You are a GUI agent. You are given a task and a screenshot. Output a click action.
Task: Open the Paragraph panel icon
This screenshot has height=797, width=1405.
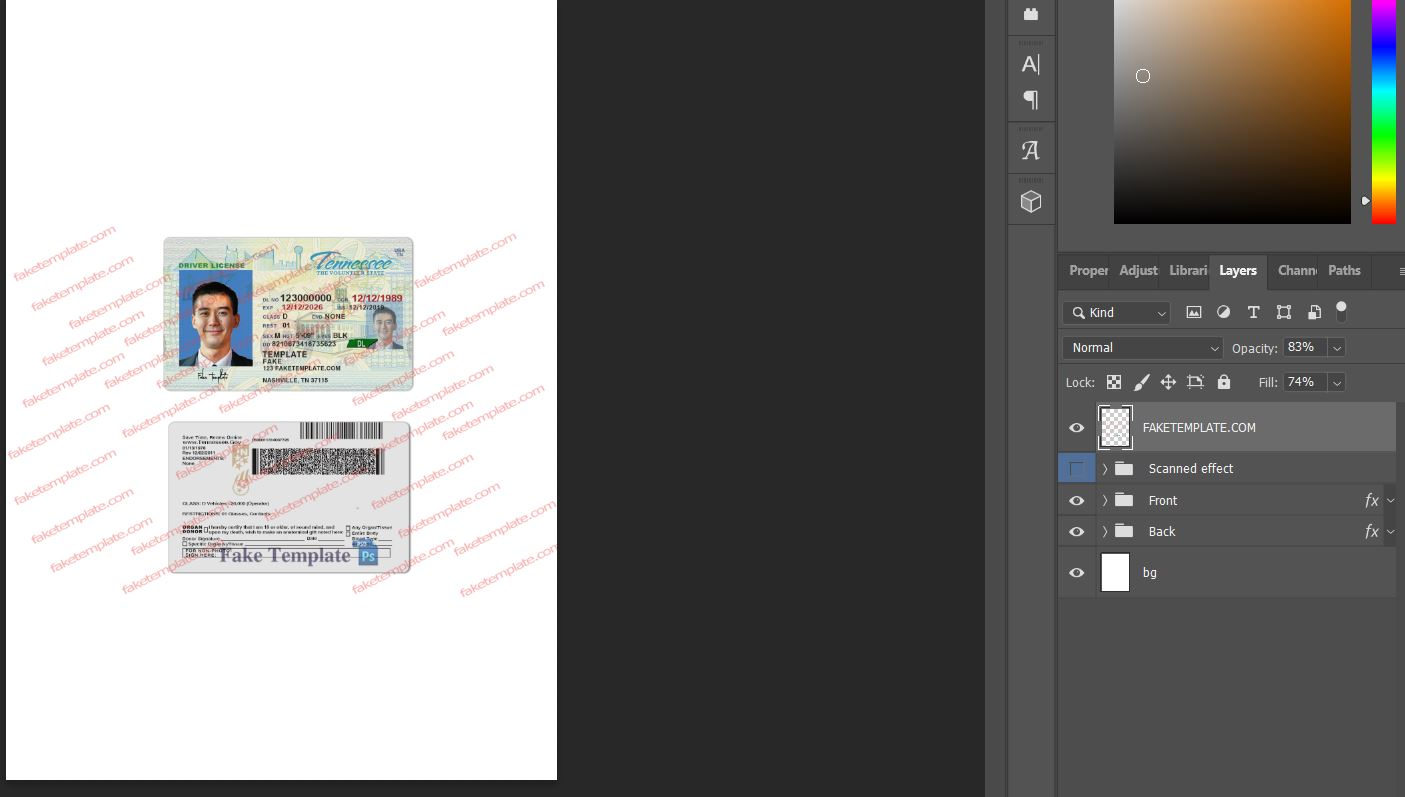click(x=1030, y=100)
